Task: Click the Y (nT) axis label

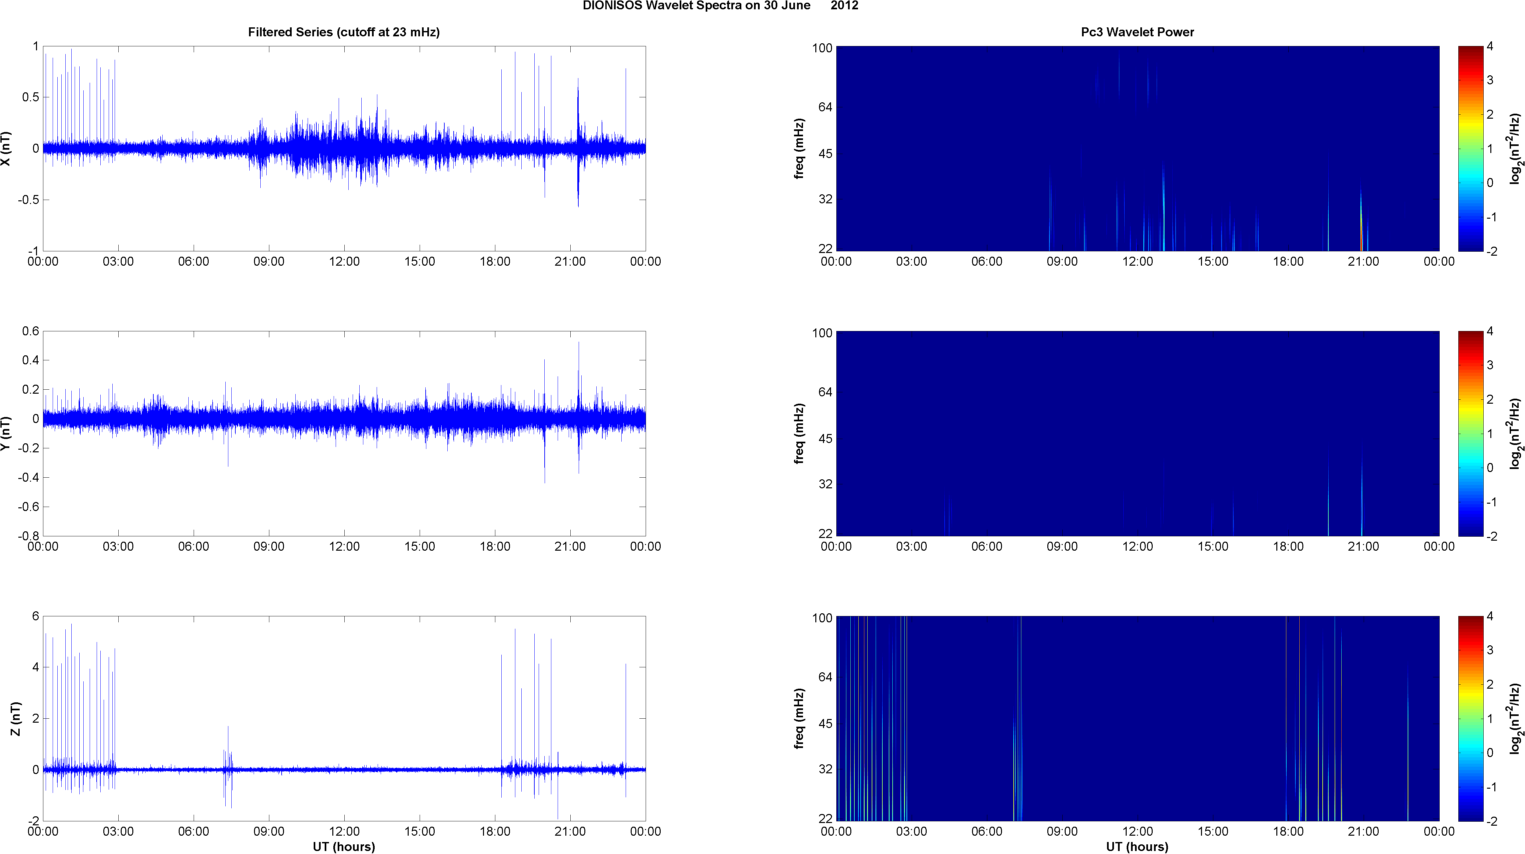Action: click(6, 434)
